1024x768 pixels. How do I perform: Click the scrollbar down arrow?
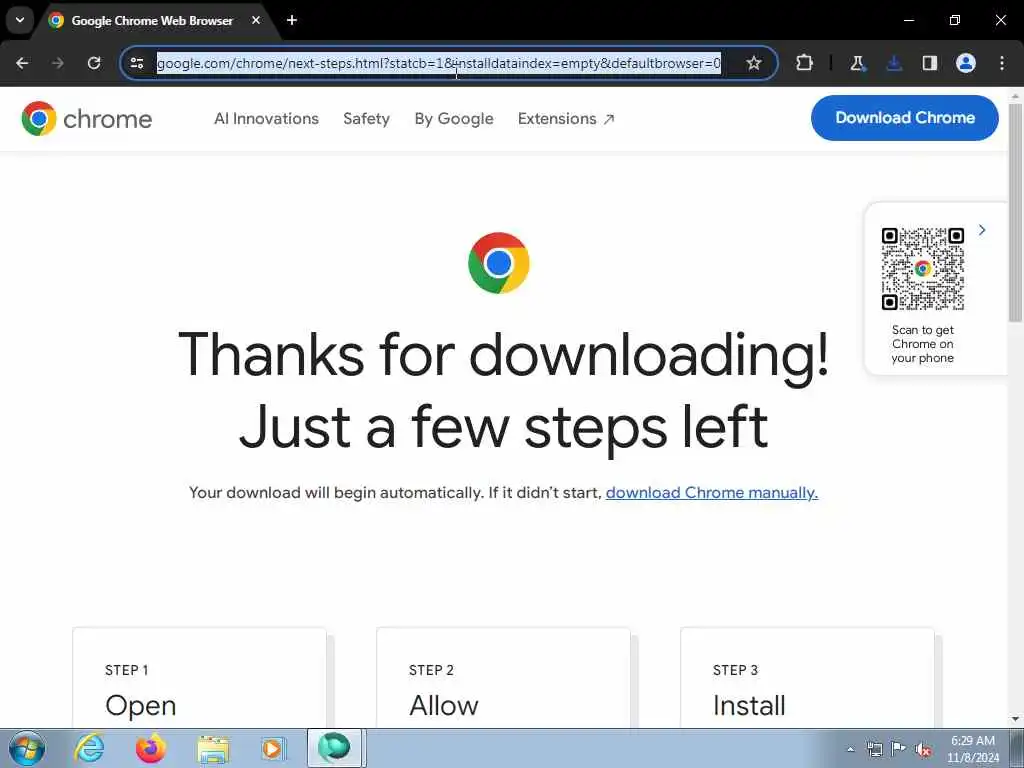[1016, 719]
